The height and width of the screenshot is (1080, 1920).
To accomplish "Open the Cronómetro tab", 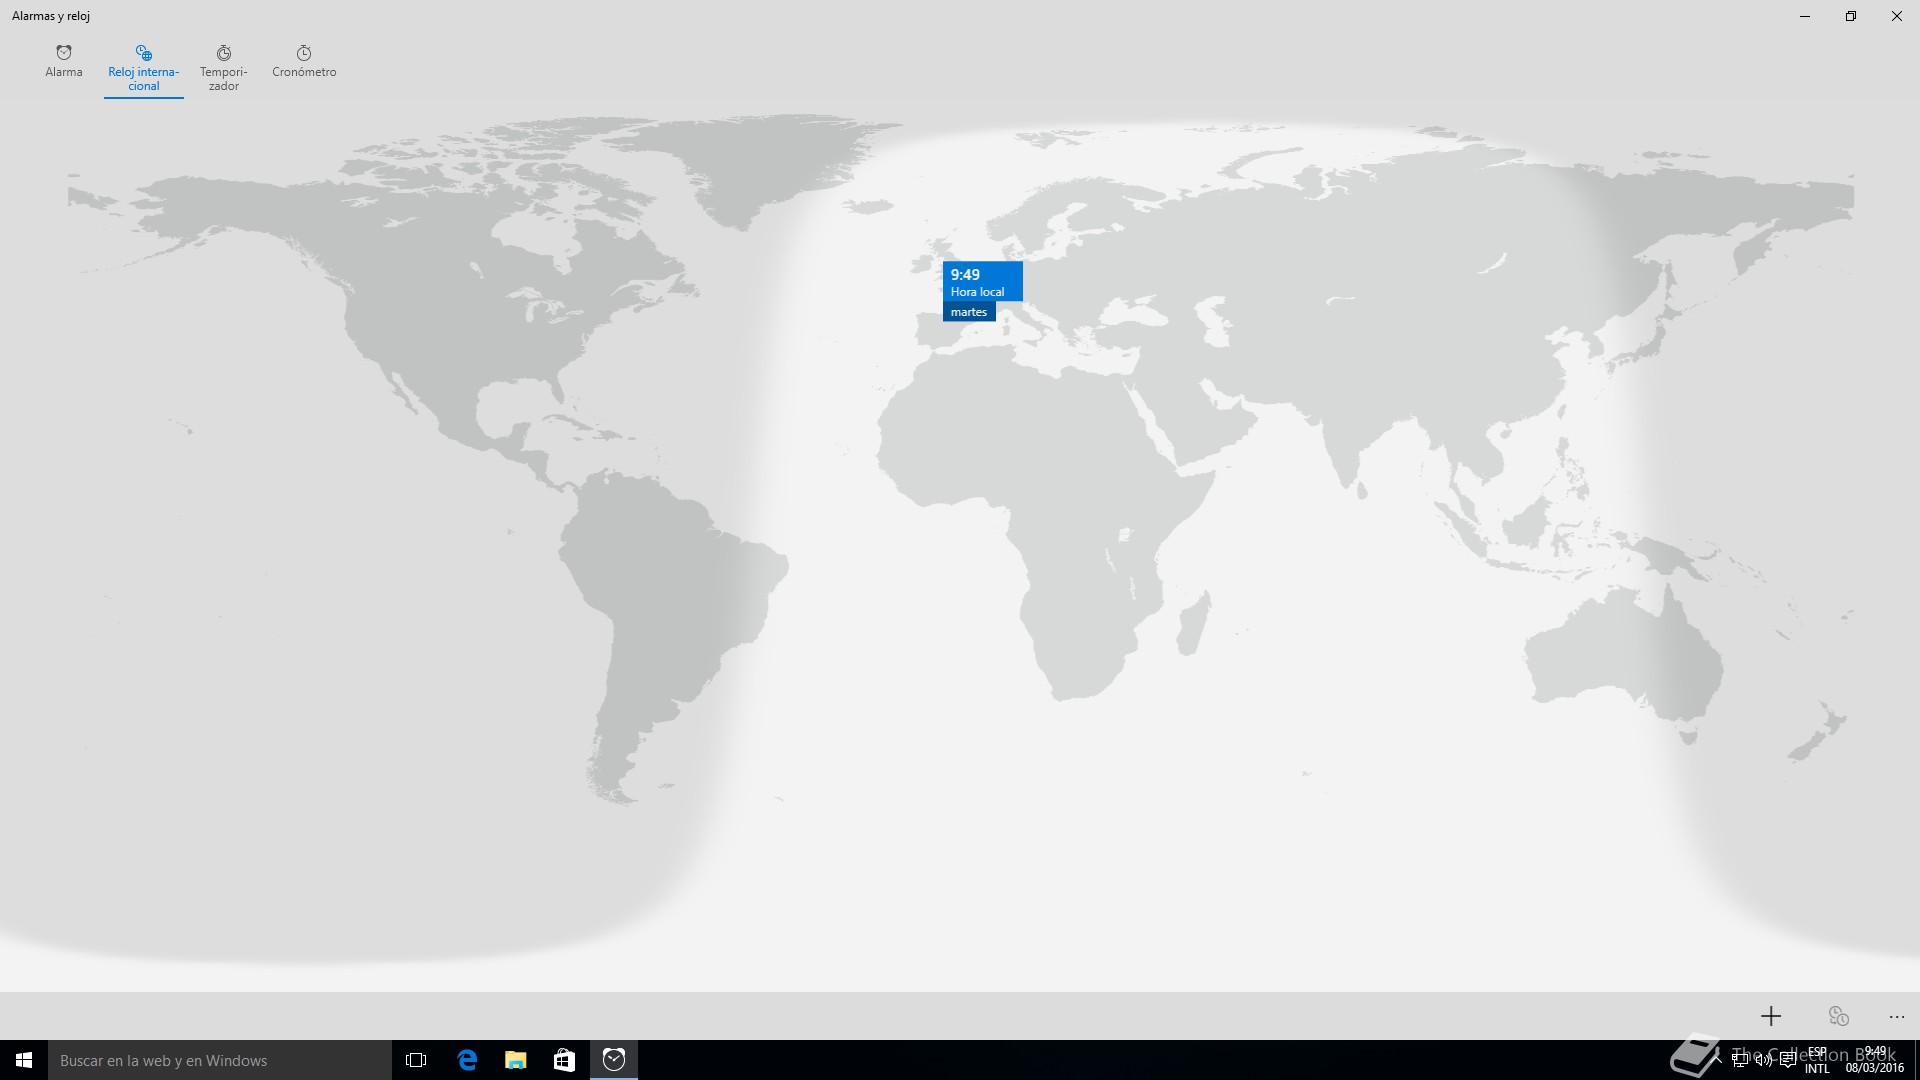I will (304, 62).
